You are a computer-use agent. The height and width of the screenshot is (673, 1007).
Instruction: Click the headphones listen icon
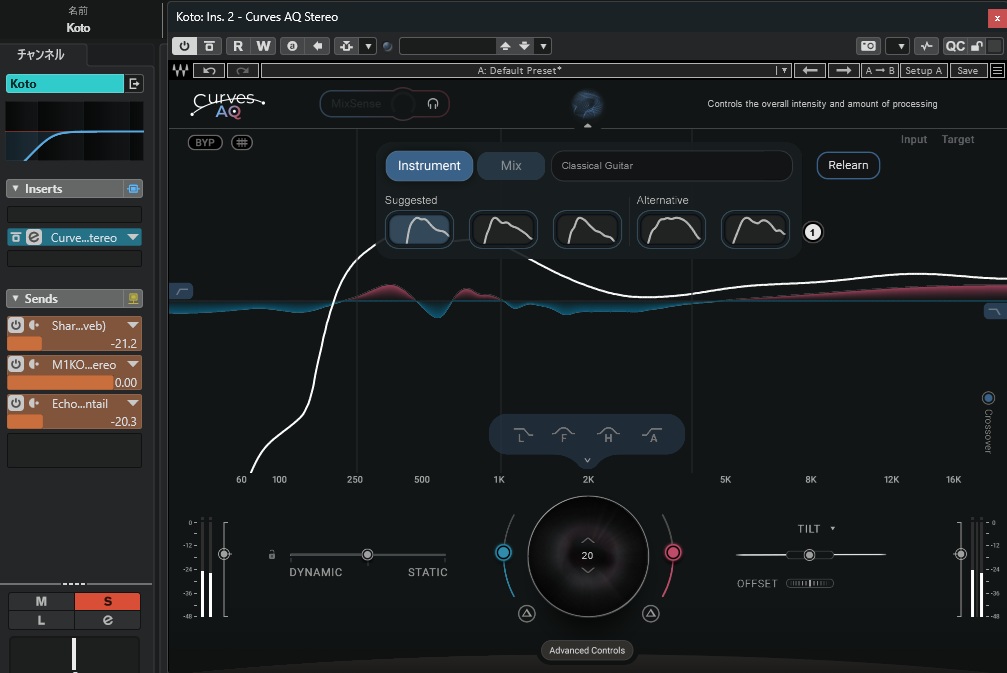[x=433, y=103]
